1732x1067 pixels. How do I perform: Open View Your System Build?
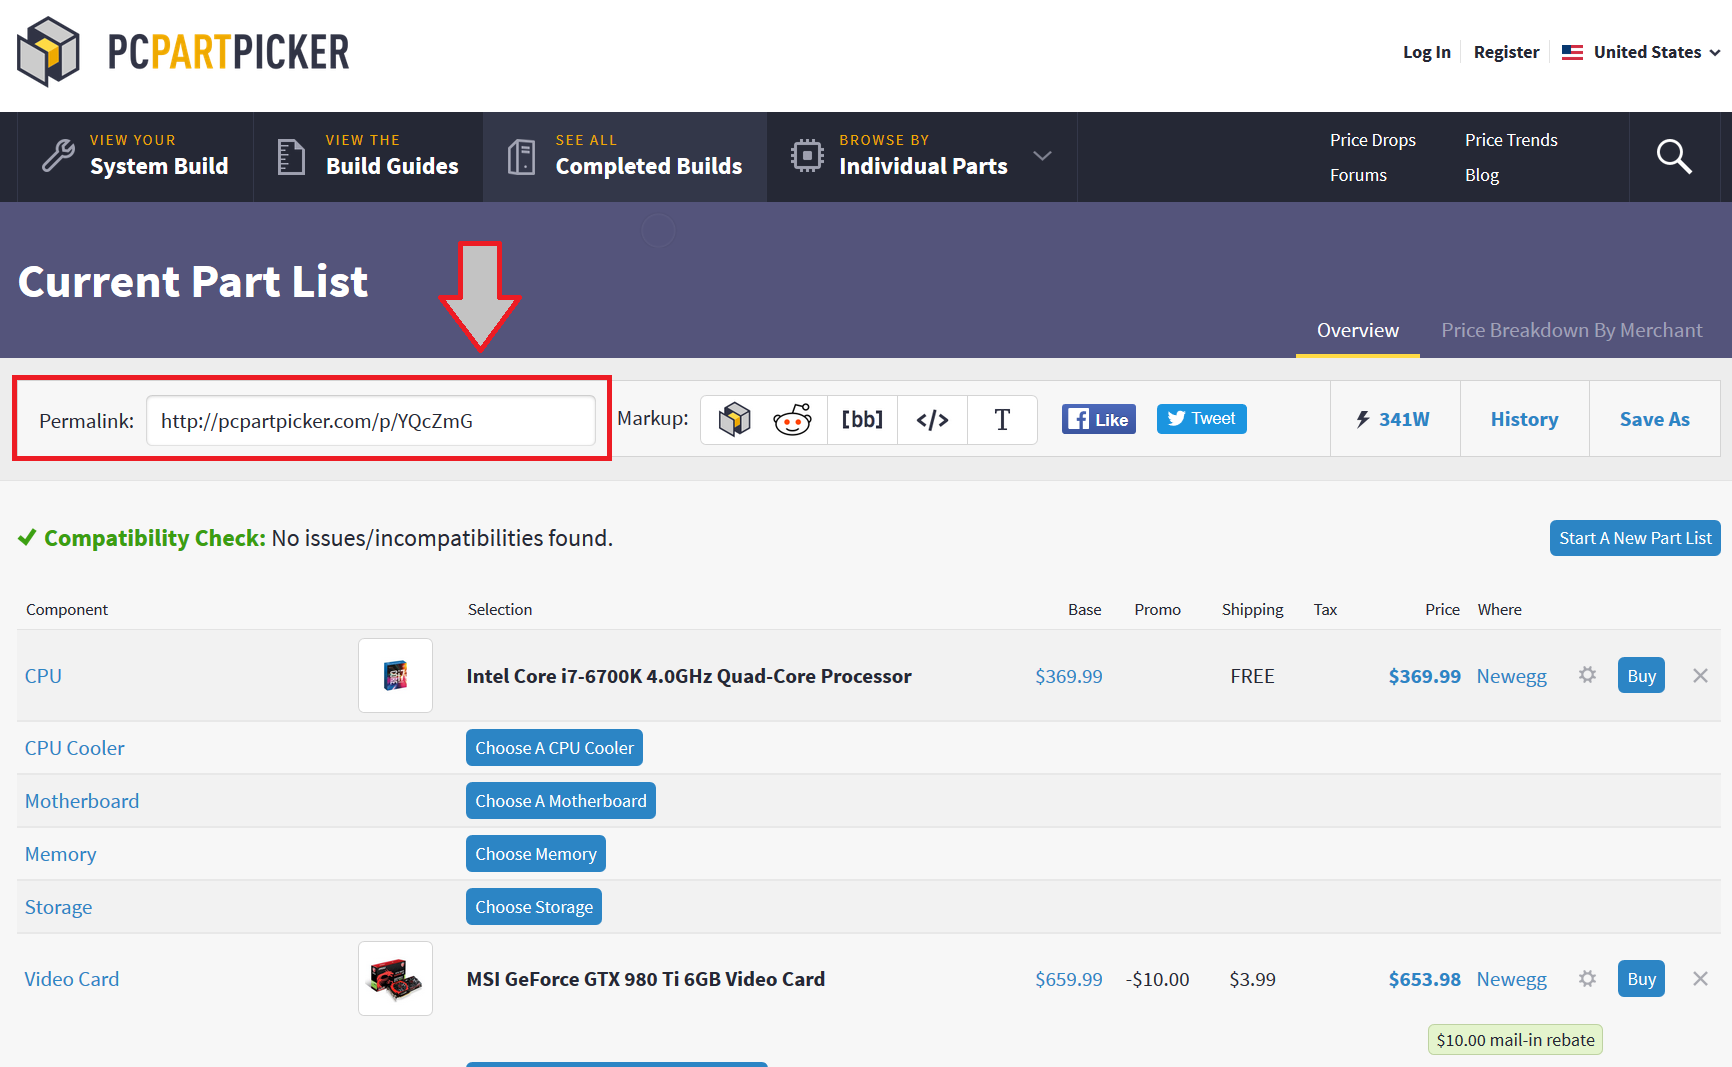(x=136, y=157)
